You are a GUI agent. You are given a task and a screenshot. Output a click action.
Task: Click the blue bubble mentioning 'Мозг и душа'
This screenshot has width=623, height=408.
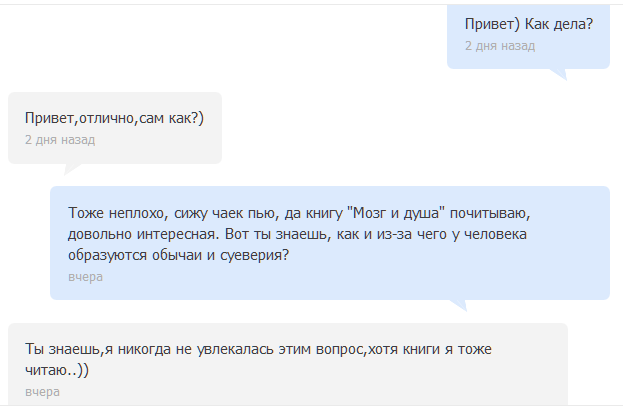tap(330, 243)
